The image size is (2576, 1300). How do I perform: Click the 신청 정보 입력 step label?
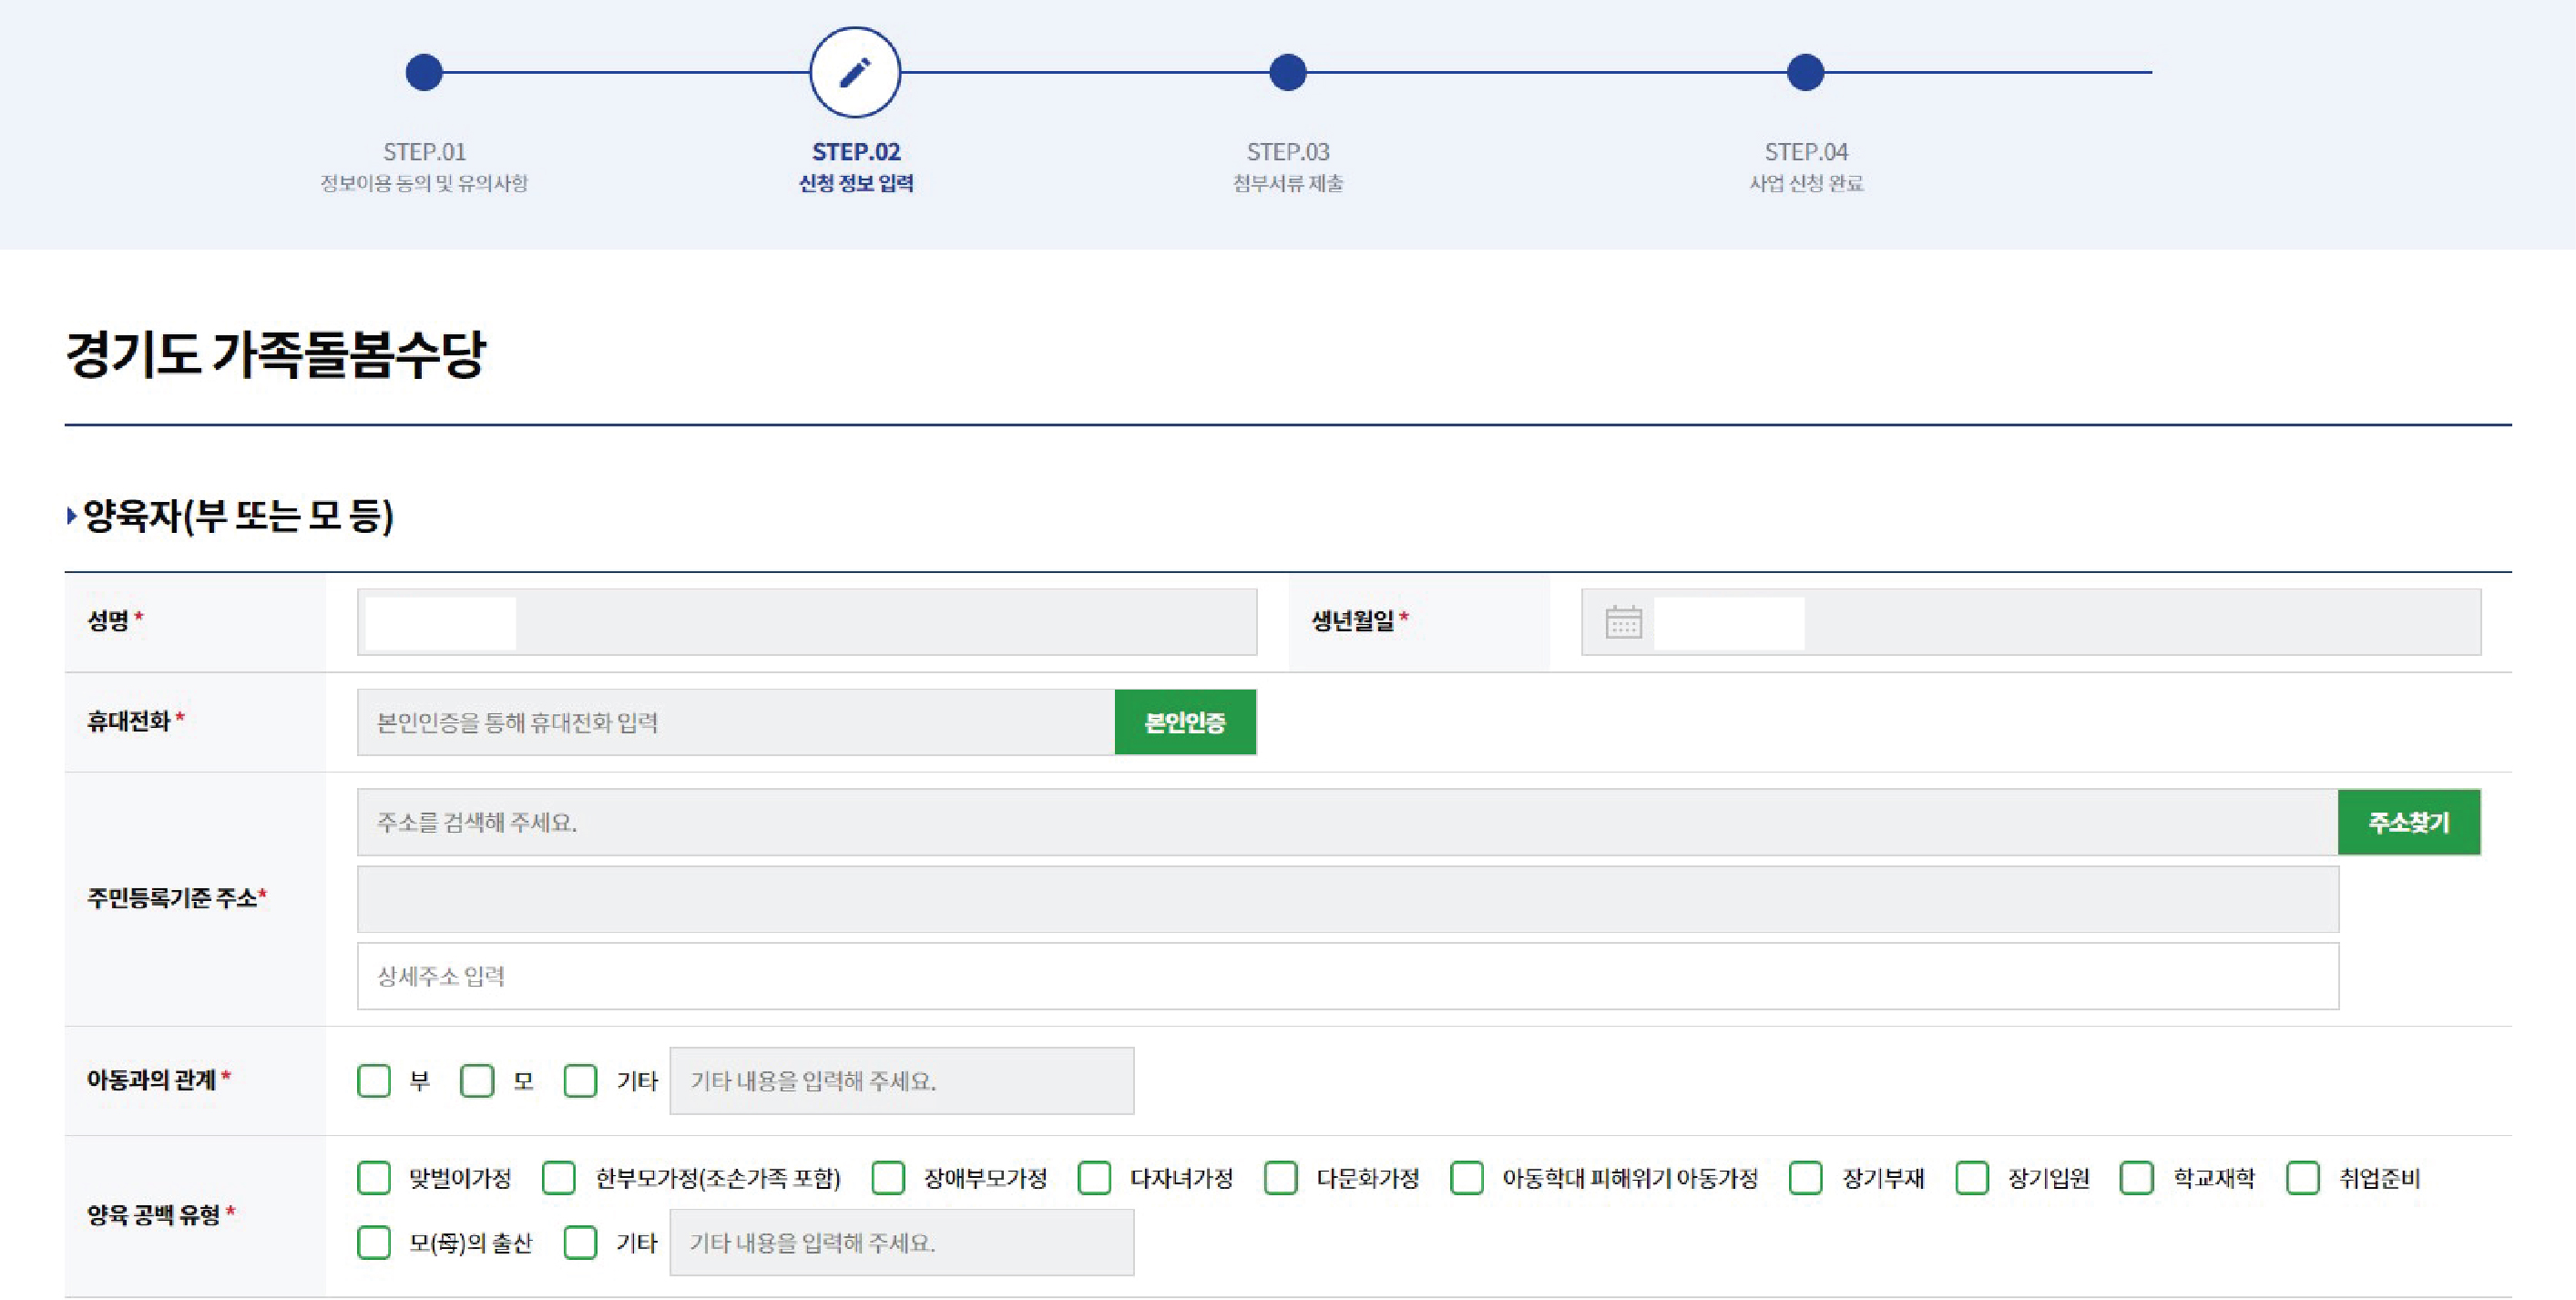(855, 183)
